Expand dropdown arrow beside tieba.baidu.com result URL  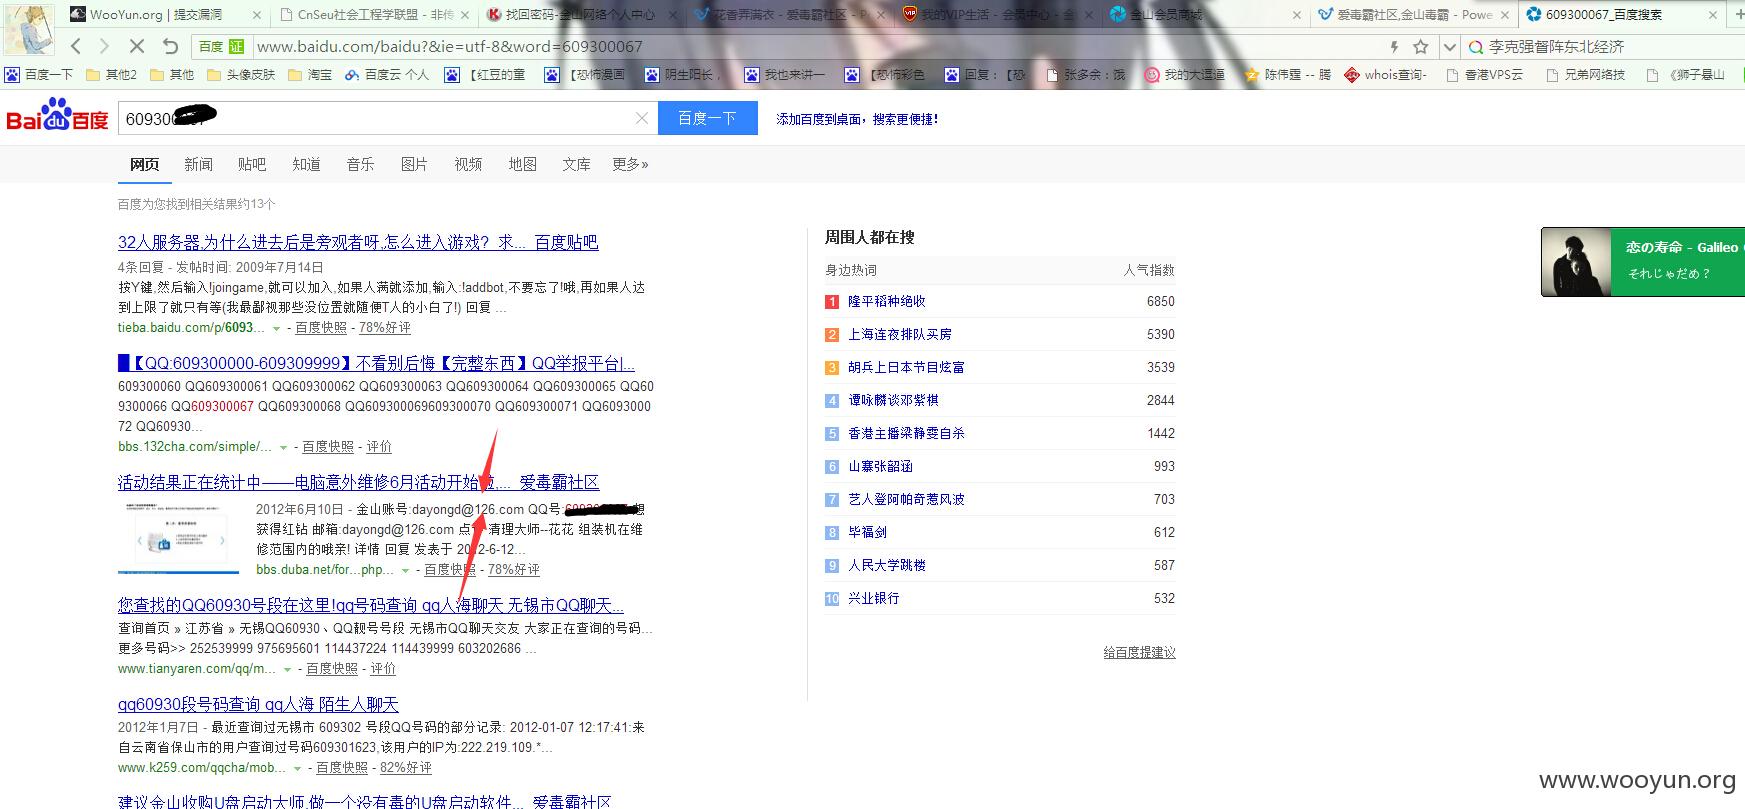click(x=275, y=328)
